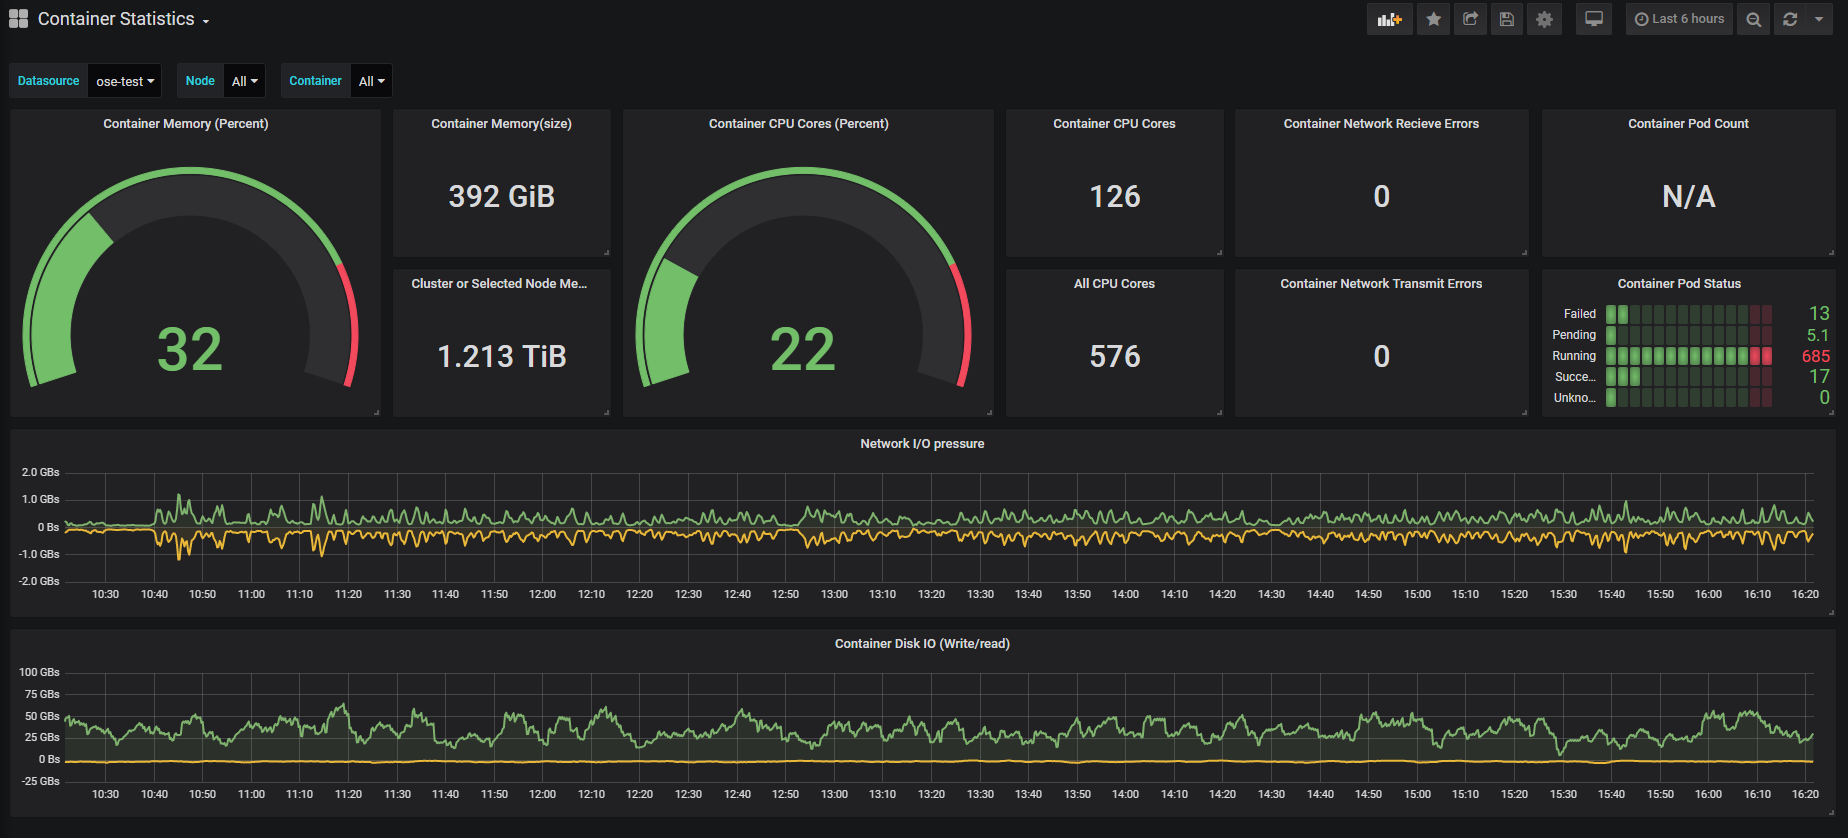Viewport: 1848px width, 838px height.
Task: Star this dashboard as favorite
Action: click(1433, 19)
